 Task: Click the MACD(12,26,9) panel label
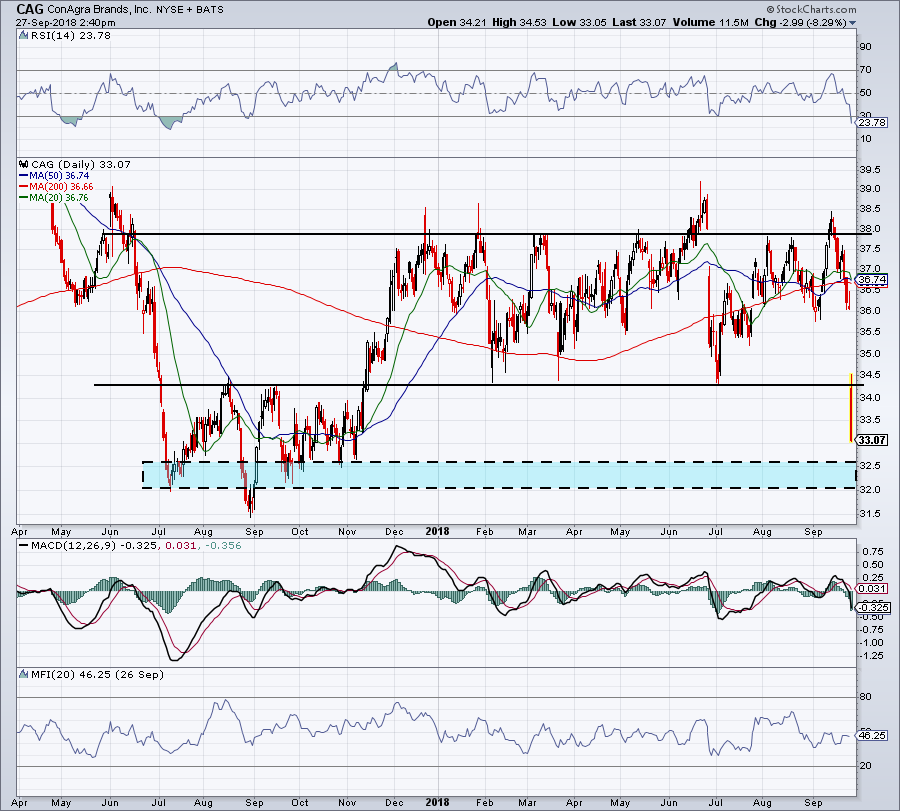pos(72,545)
